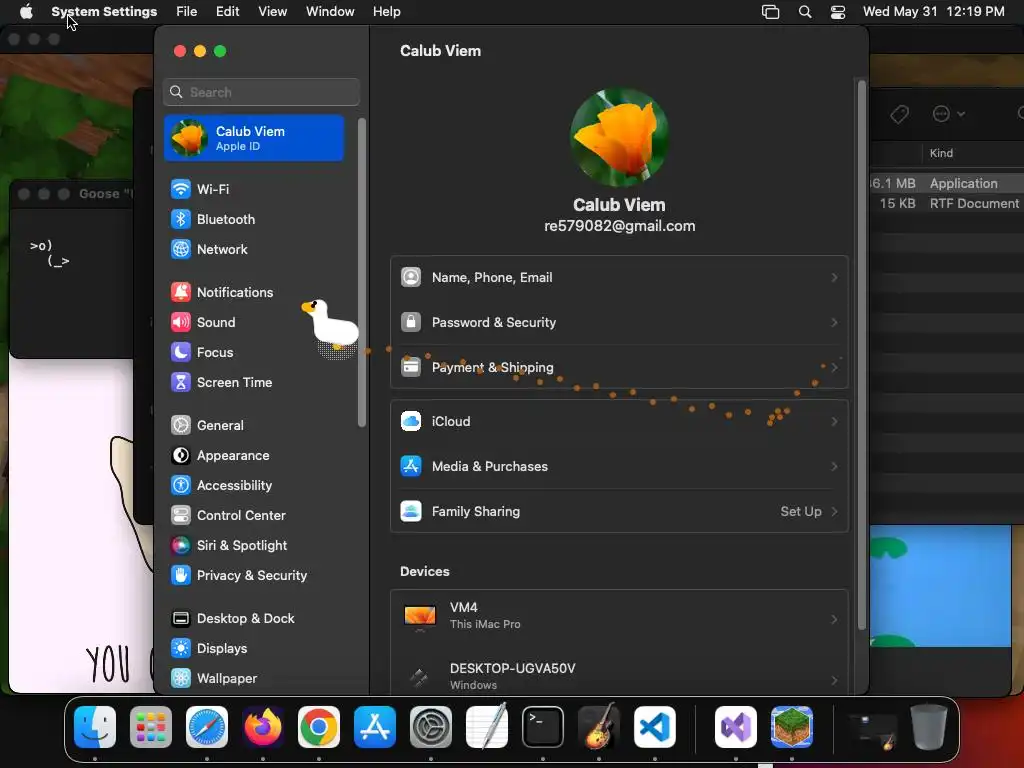Click the Family Sharing icon
1024x768 pixels.
pyautogui.click(x=411, y=511)
